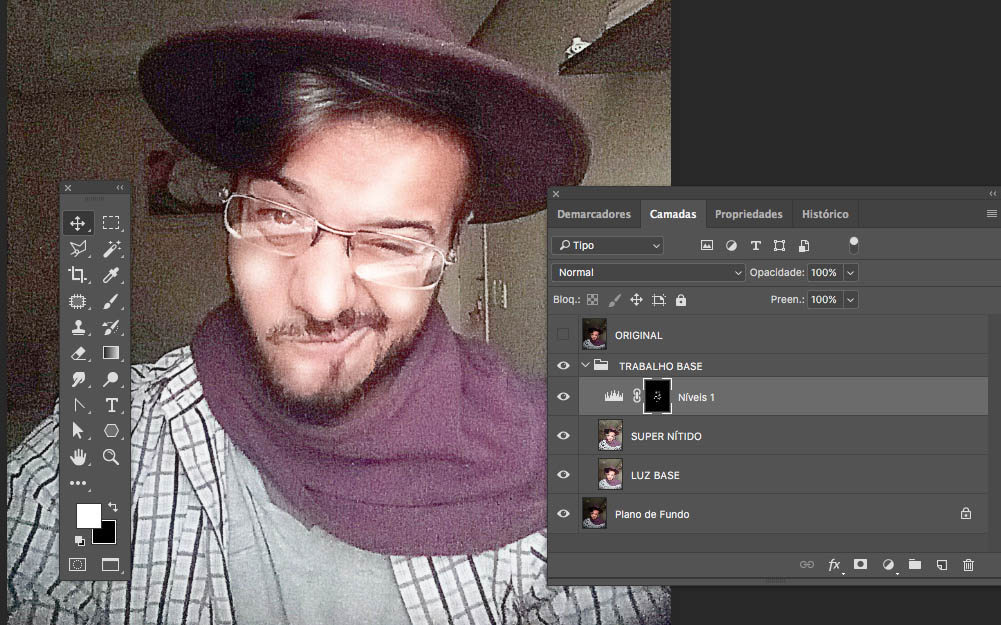Hide the SUPER NÍTIDO layer

(563, 435)
